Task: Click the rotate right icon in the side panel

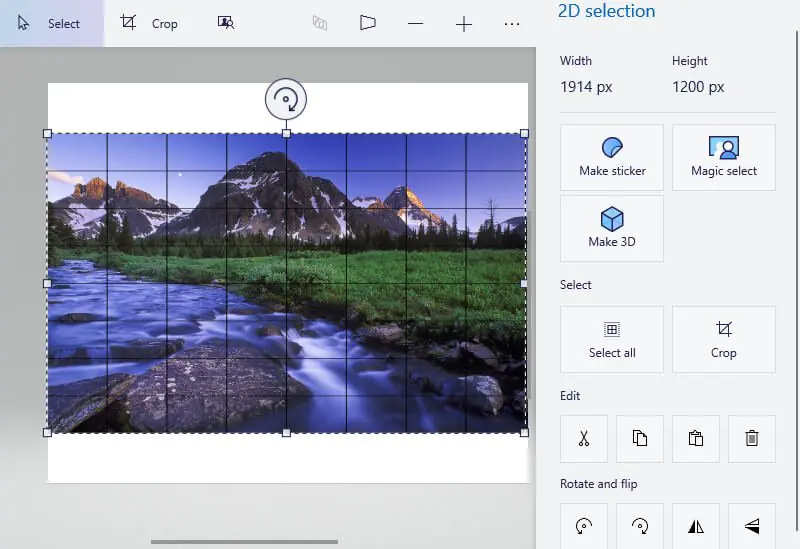Action: pos(640,526)
